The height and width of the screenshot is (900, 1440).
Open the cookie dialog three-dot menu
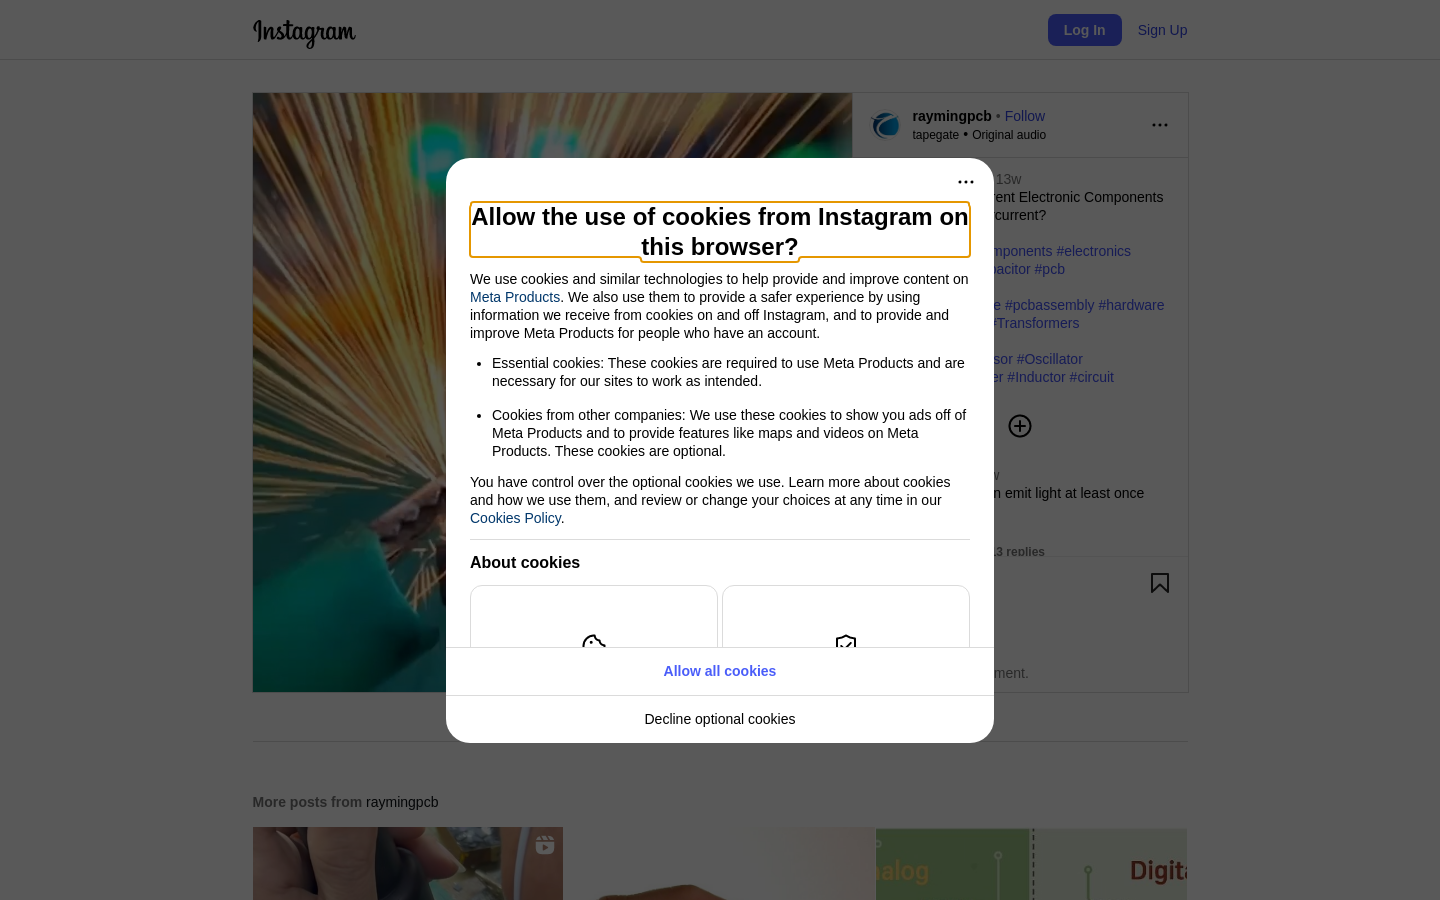point(966,182)
